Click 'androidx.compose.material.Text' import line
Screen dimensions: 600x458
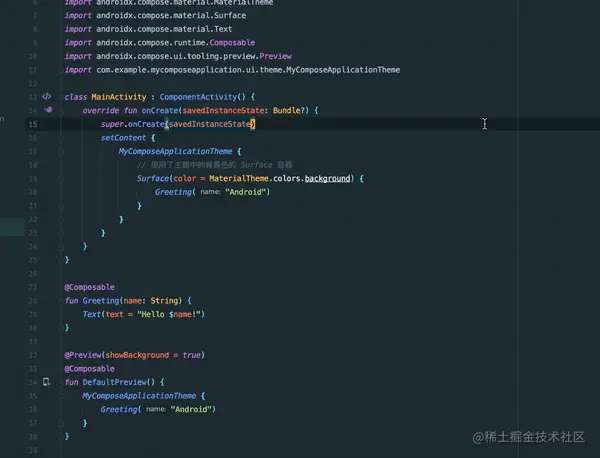164,29
